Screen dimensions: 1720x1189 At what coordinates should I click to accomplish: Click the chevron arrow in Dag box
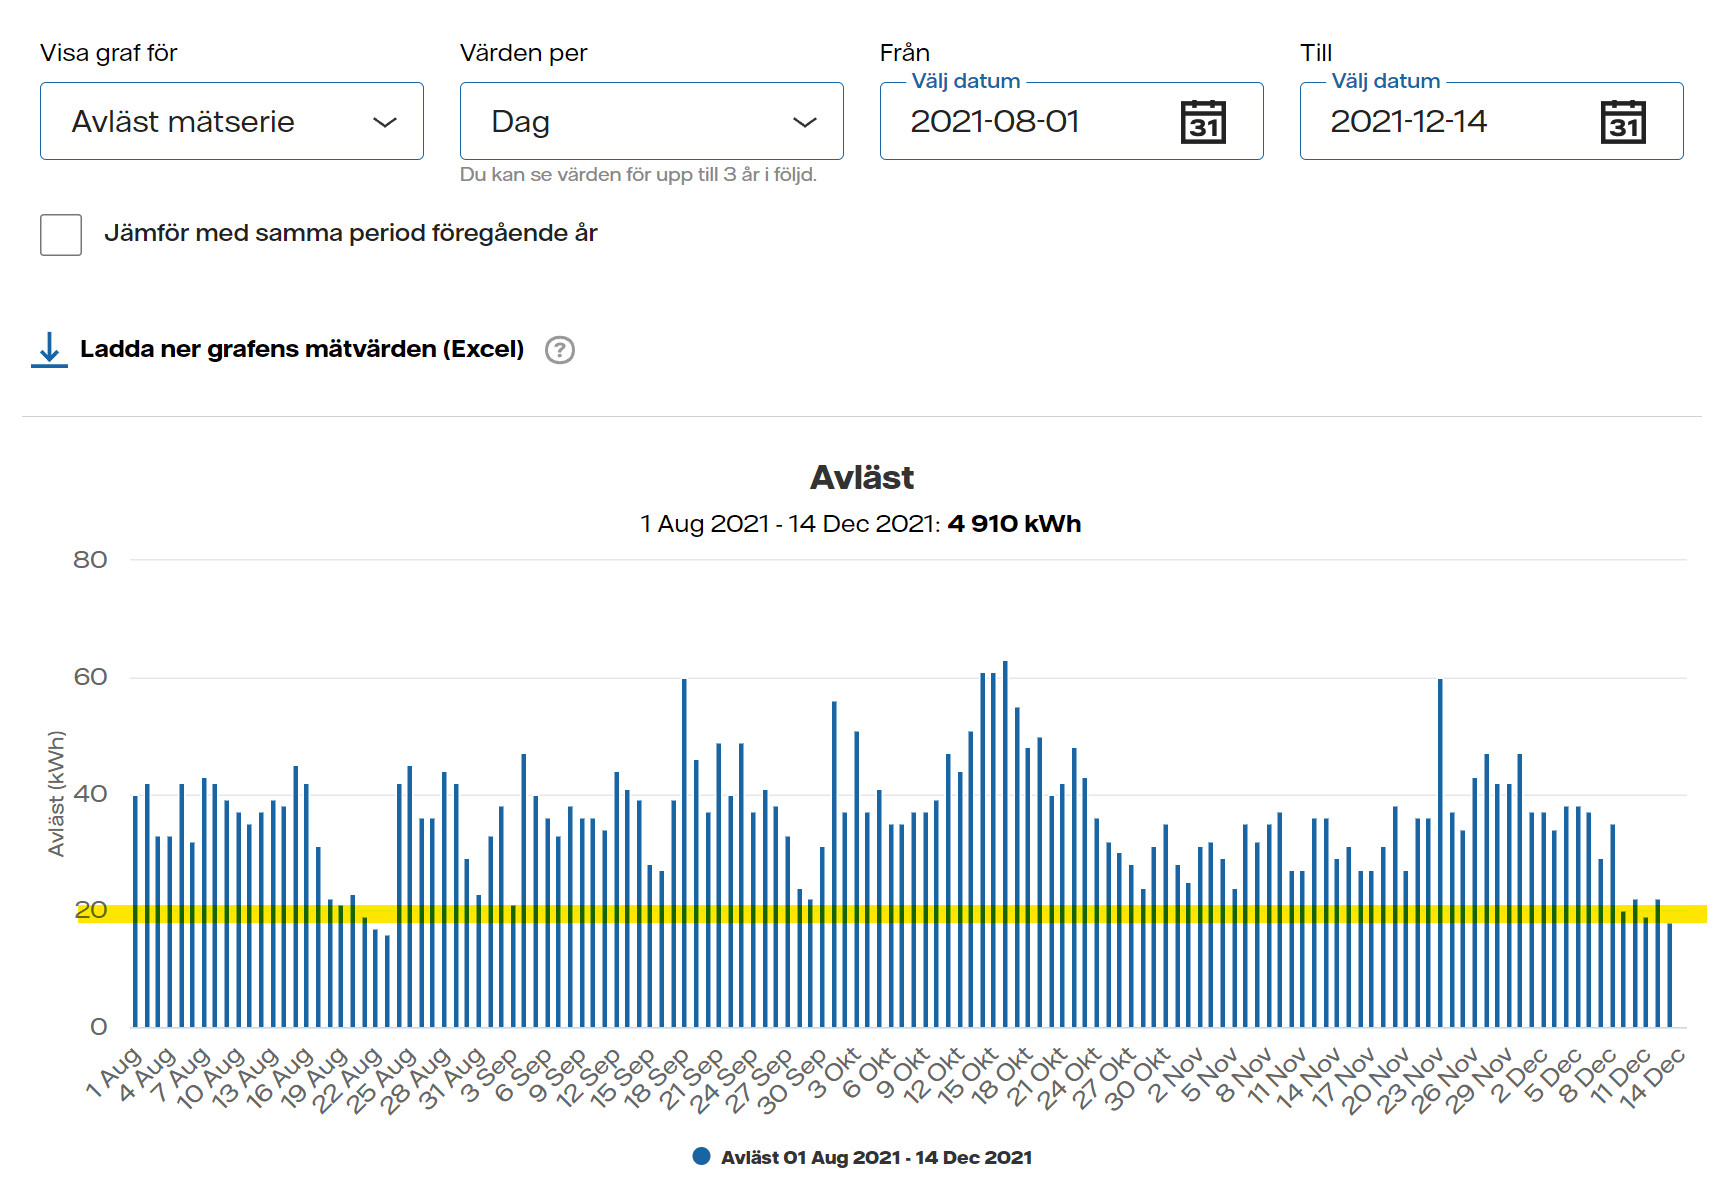click(805, 122)
